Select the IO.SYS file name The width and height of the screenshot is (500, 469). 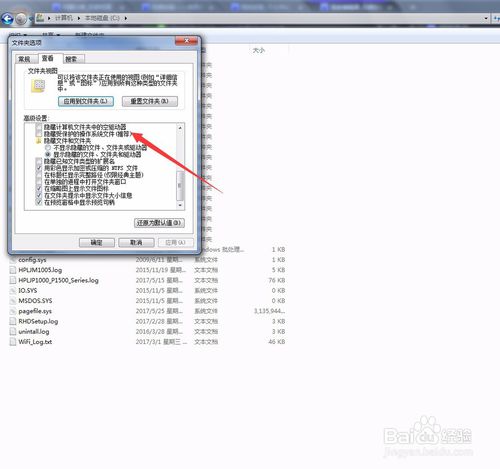click(28, 291)
